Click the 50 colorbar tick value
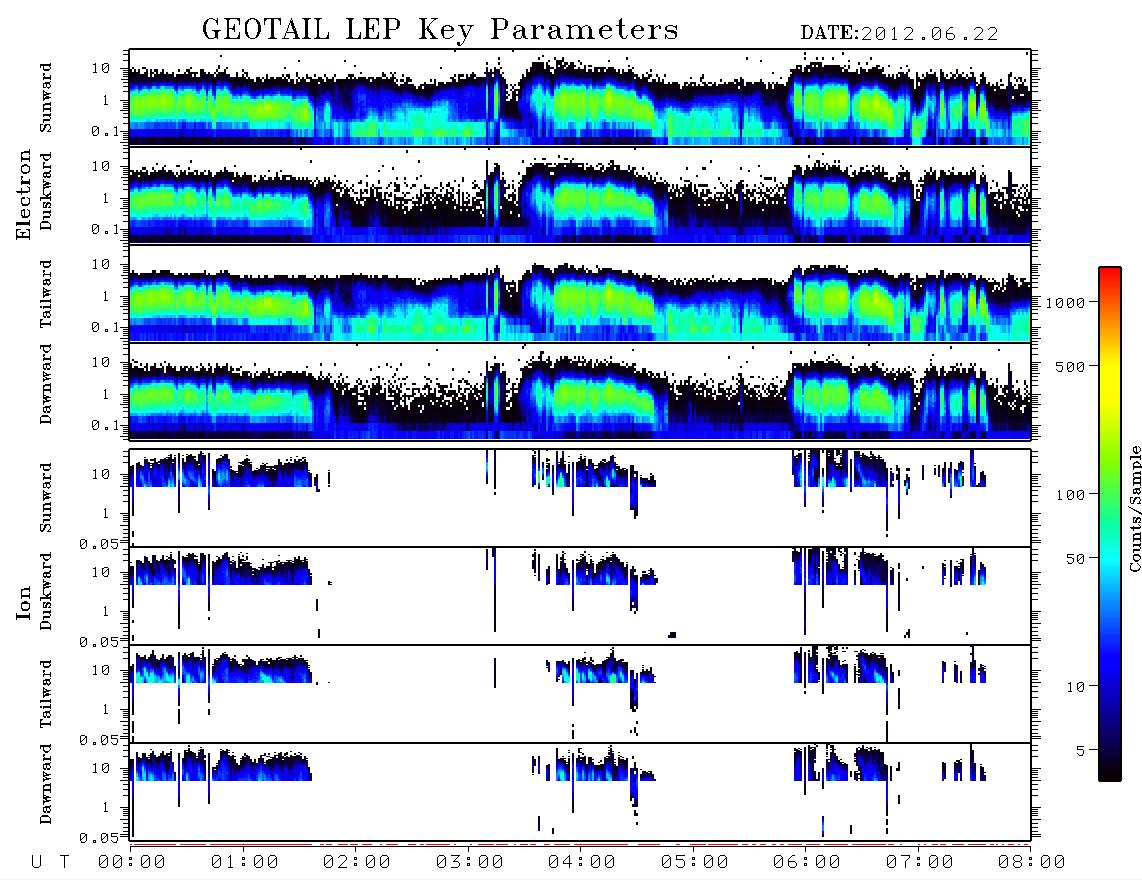Screen dimensions: 1142x880 (x=1076, y=559)
